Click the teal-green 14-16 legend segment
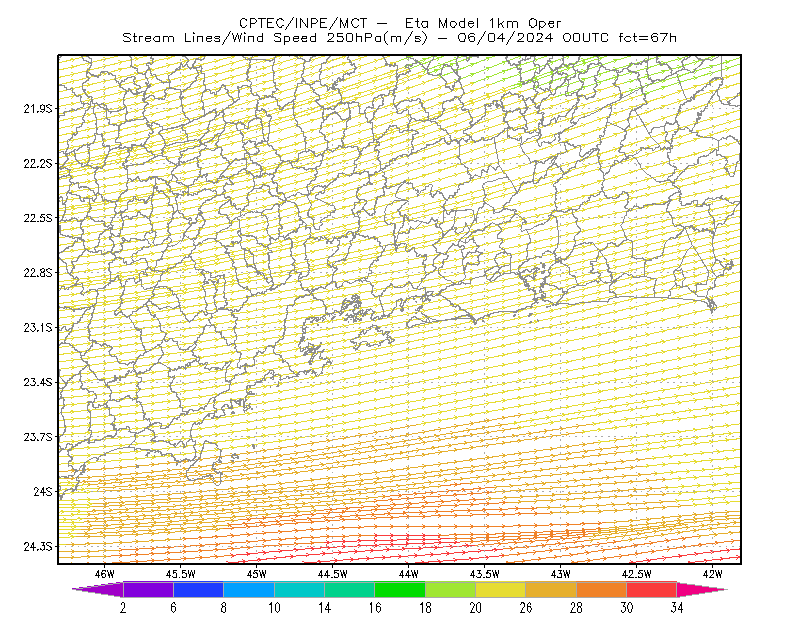This screenshot has width=800, height=618. [349, 589]
